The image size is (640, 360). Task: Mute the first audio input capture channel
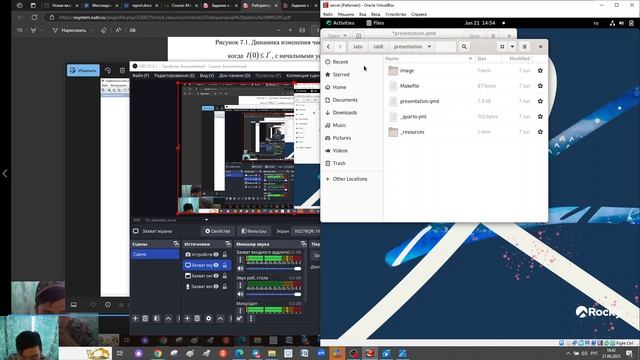click(x=240, y=269)
